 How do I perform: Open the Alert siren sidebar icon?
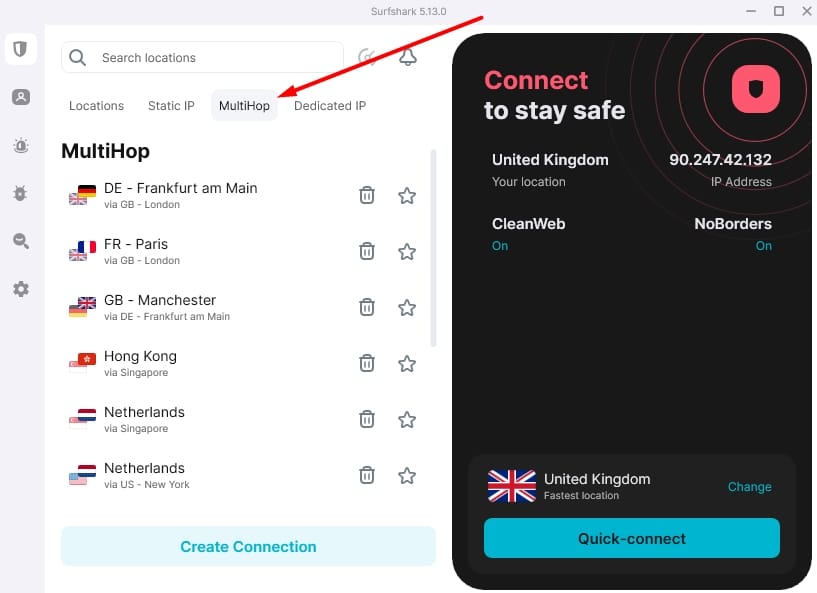coord(21,146)
